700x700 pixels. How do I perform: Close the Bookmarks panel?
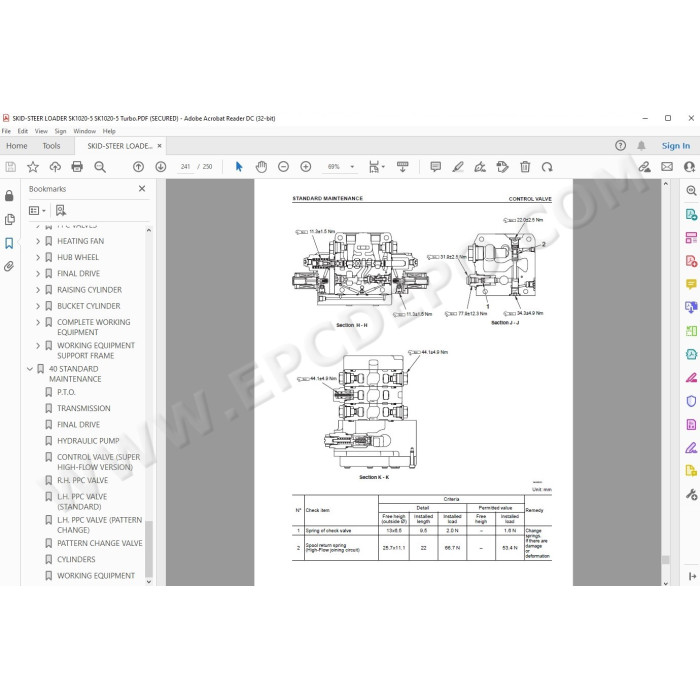click(x=142, y=189)
